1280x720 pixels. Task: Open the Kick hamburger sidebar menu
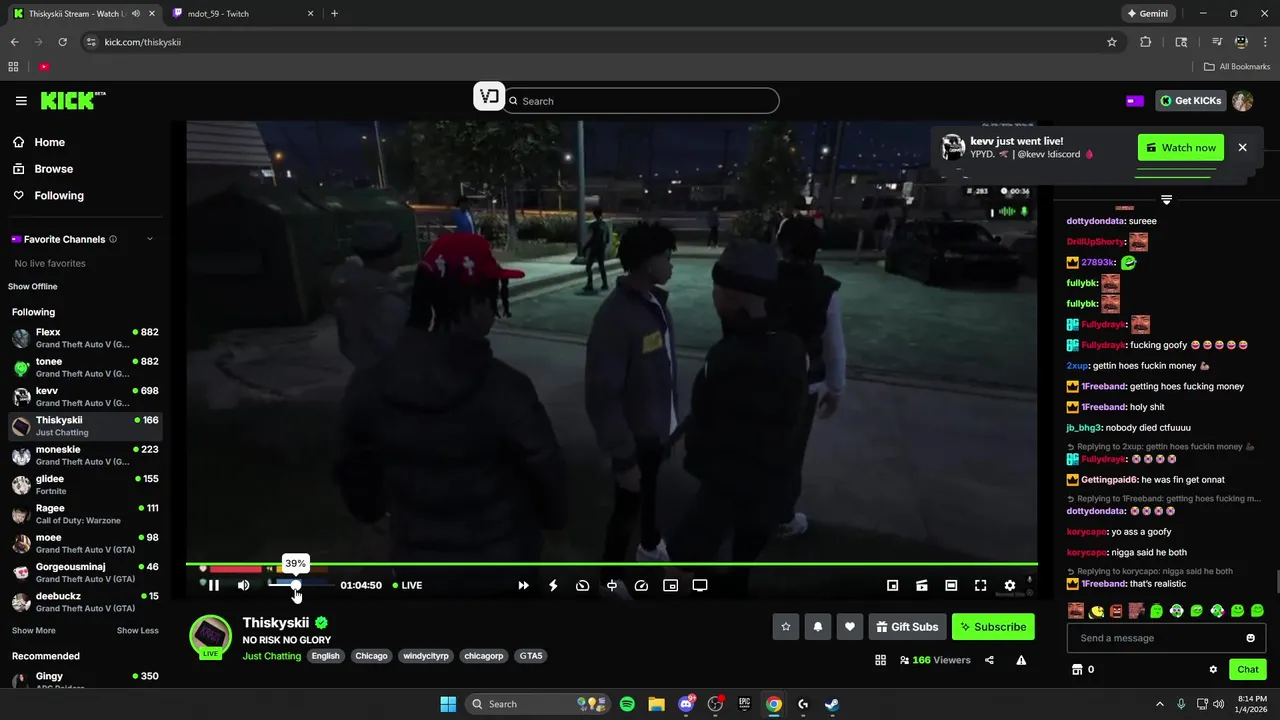(x=21, y=101)
